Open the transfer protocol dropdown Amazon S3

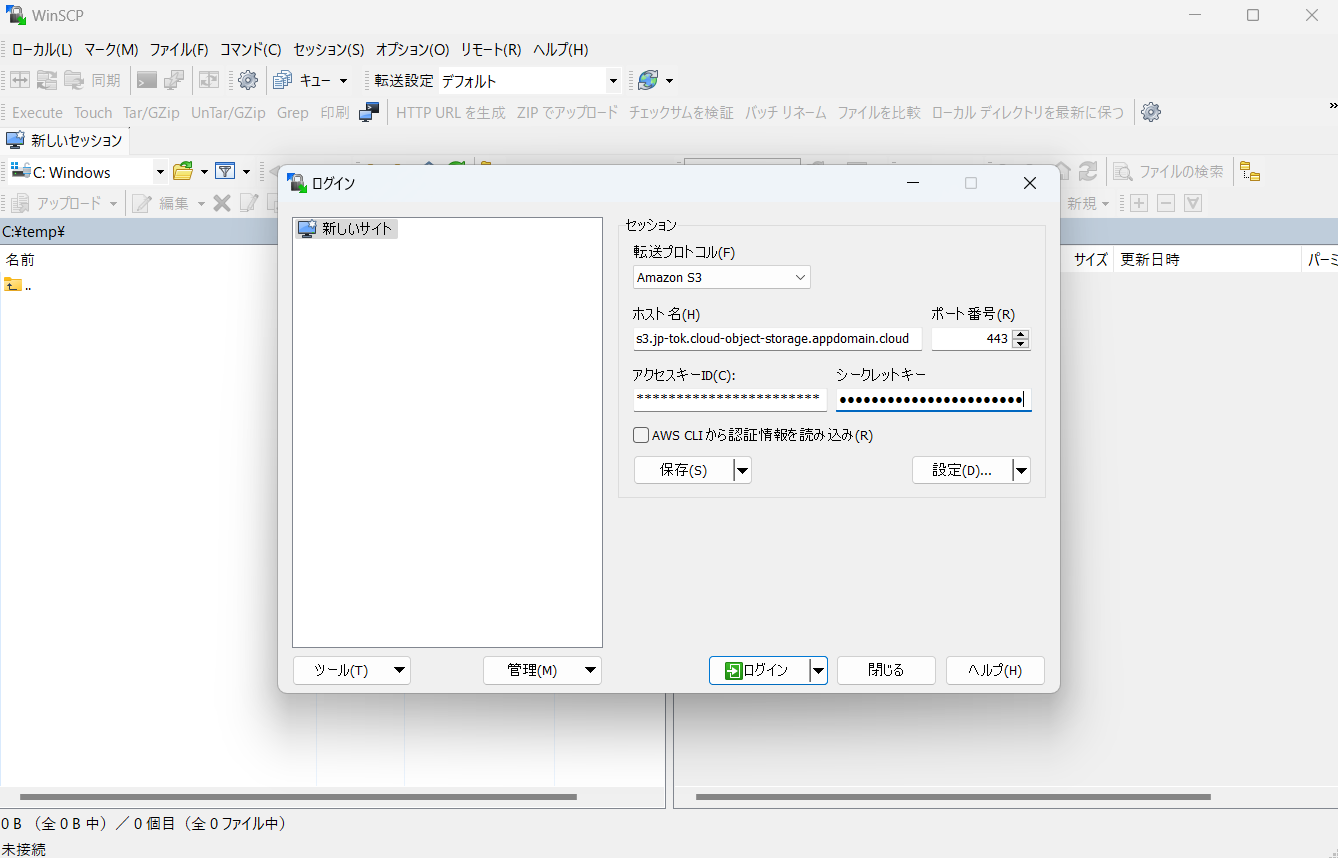722,277
